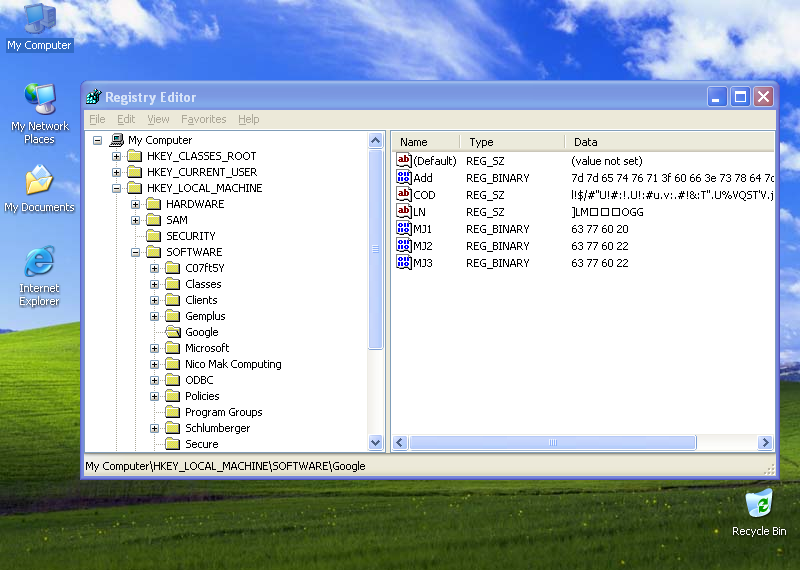Select the Program Groups key

[223, 412]
